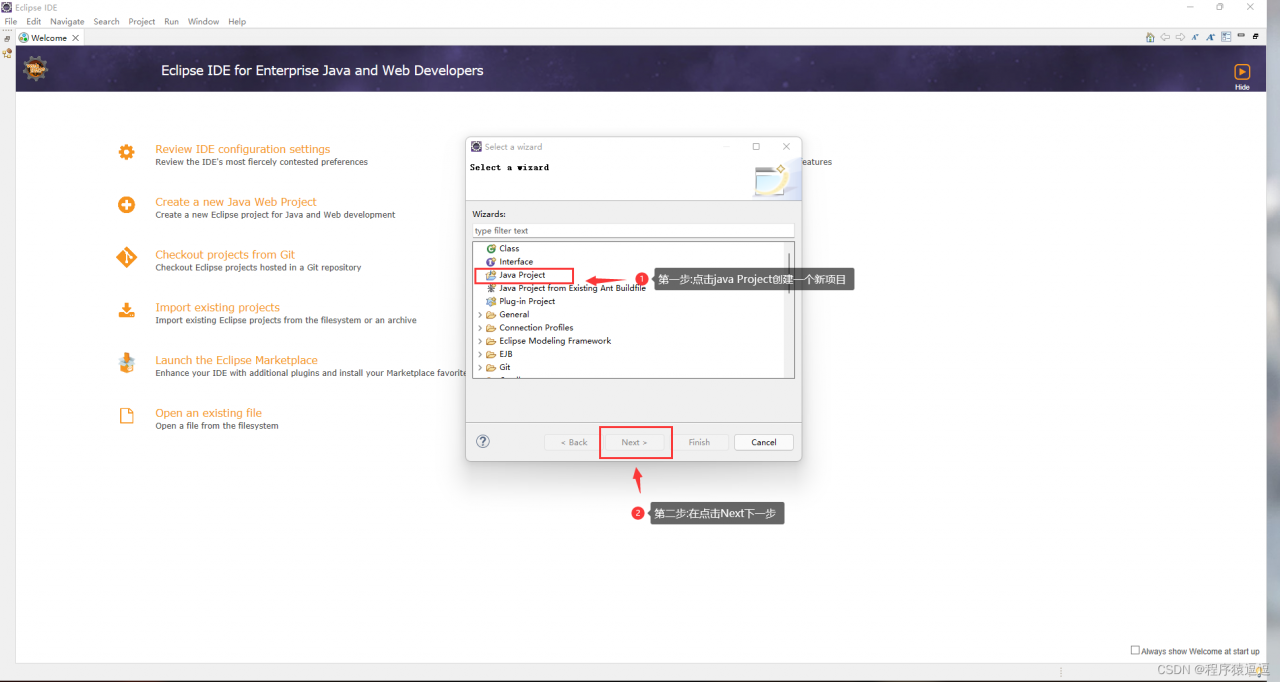Image resolution: width=1280 pixels, height=682 pixels.
Task: Expand the Eclipse Modeling Framework folder
Action: [x=480, y=341]
